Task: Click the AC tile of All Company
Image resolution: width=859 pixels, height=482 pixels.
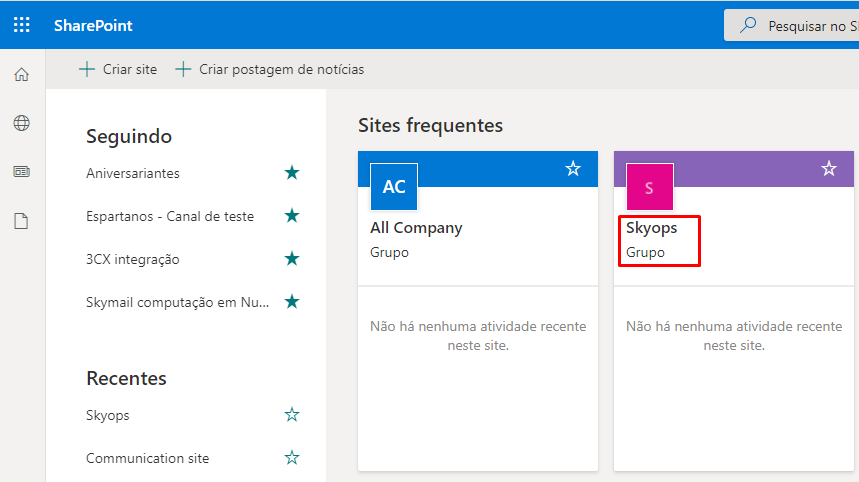Action: (x=394, y=187)
